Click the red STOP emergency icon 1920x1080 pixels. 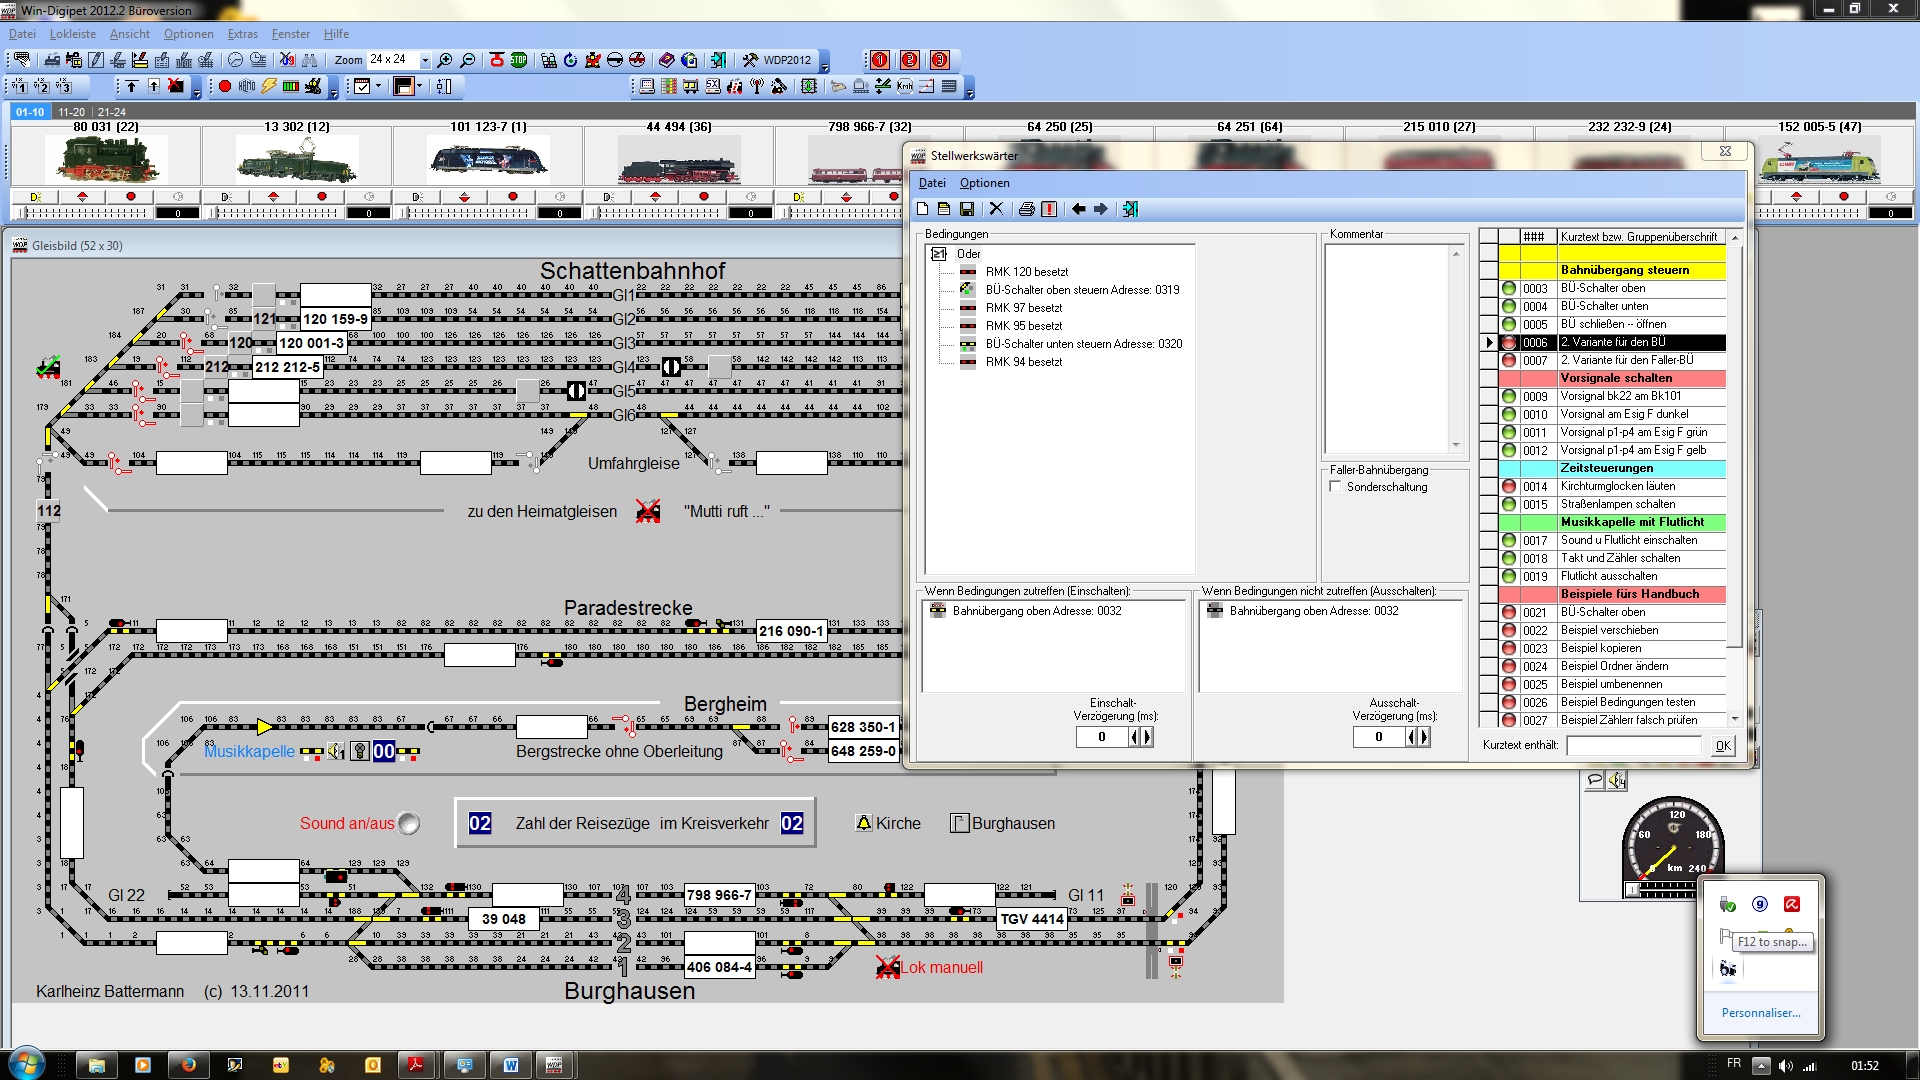pos(519,60)
